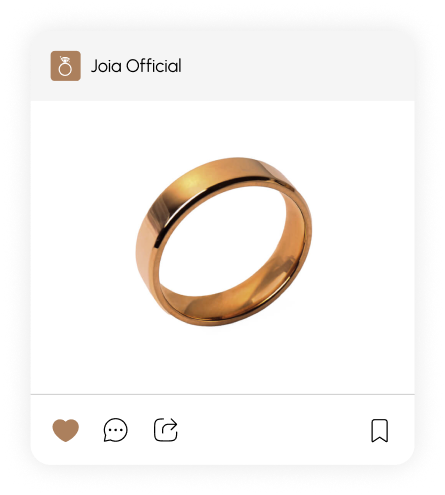
Task: Toggle the bookmark outline icon
Action: point(380,431)
